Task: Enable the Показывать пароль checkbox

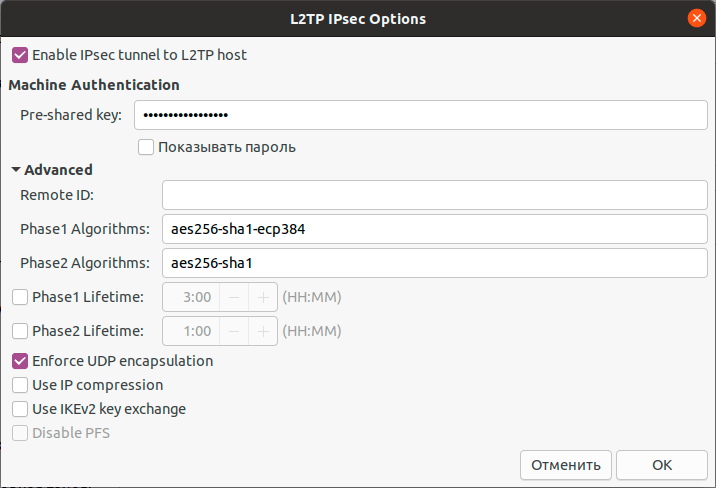Action: click(x=147, y=147)
